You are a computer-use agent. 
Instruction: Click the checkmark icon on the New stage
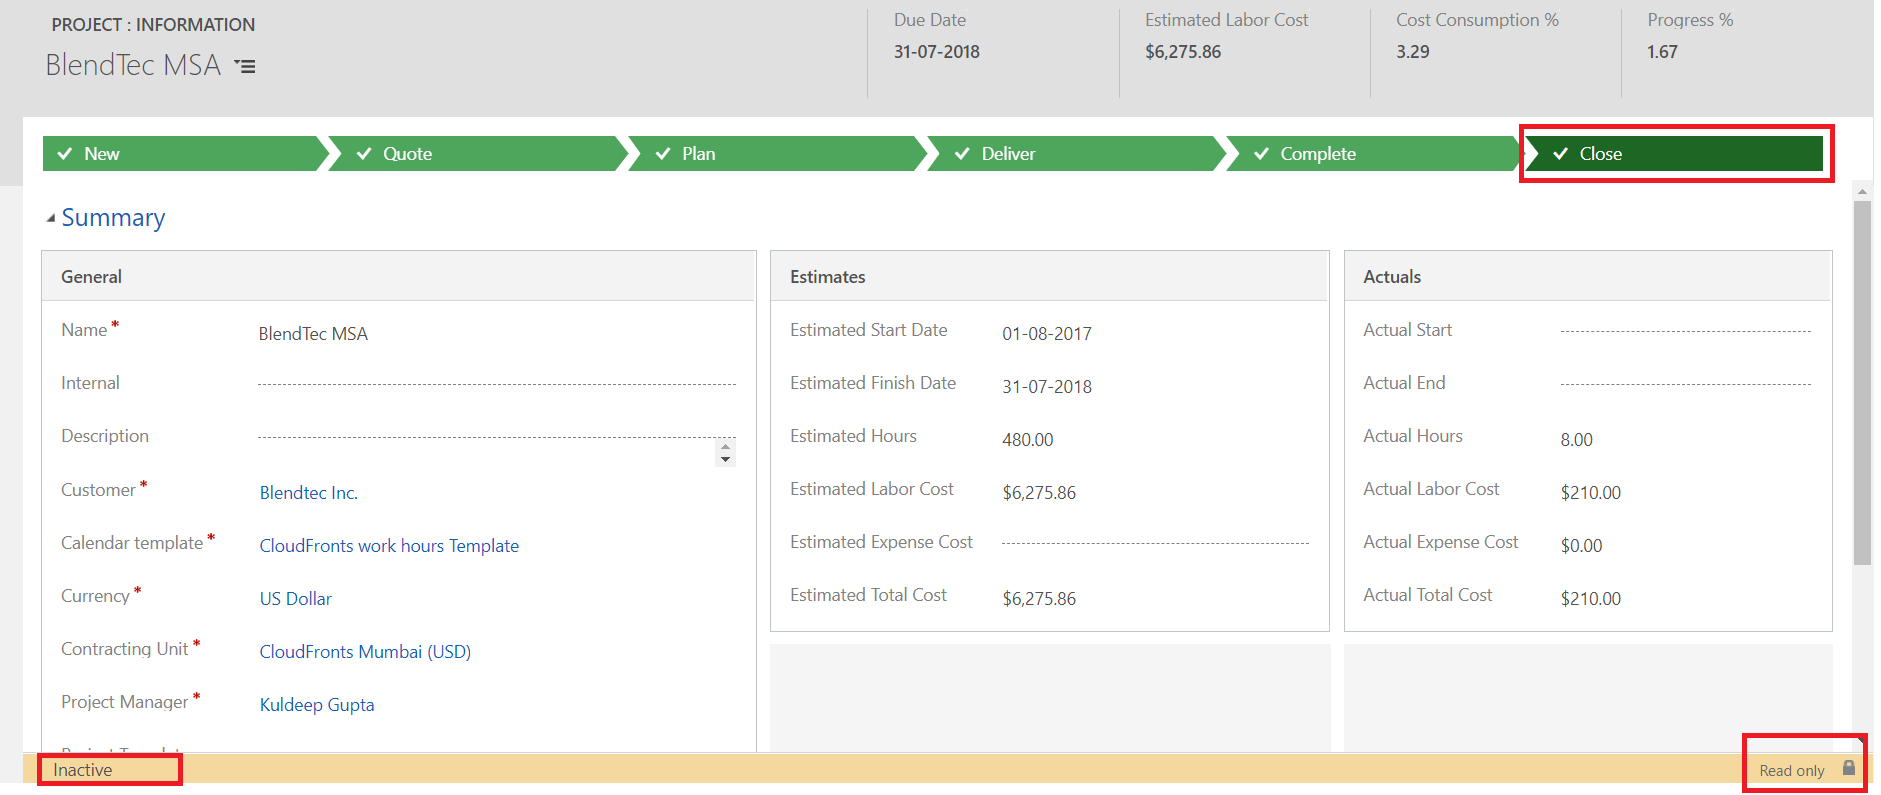65,154
